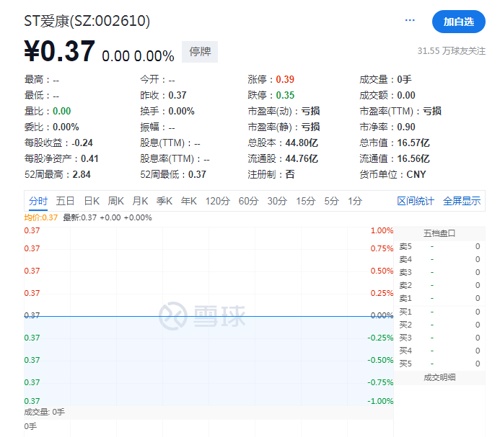Open the 周K chart tab
The height and width of the screenshot is (437, 500).
[x=116, y=201]
